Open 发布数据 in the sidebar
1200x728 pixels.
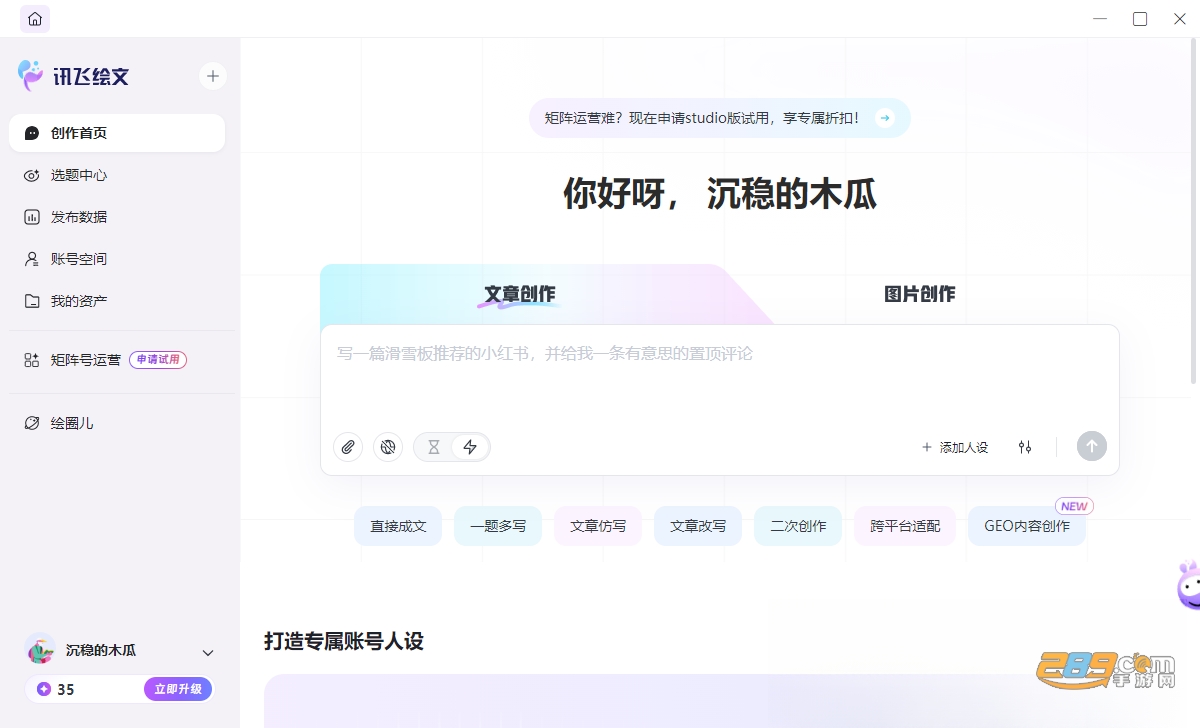(x=117, y=217)
